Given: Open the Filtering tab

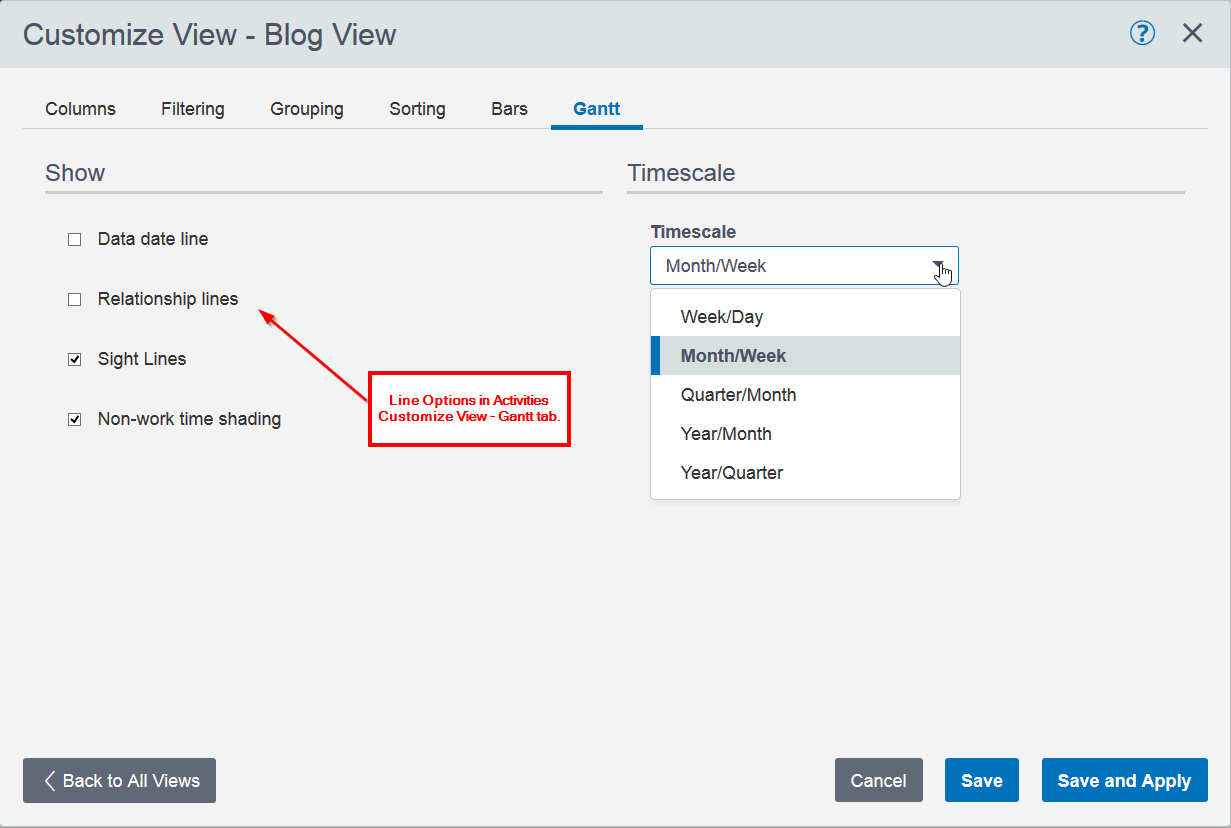Looking at the screenshot, I should [x=192, y=109].
